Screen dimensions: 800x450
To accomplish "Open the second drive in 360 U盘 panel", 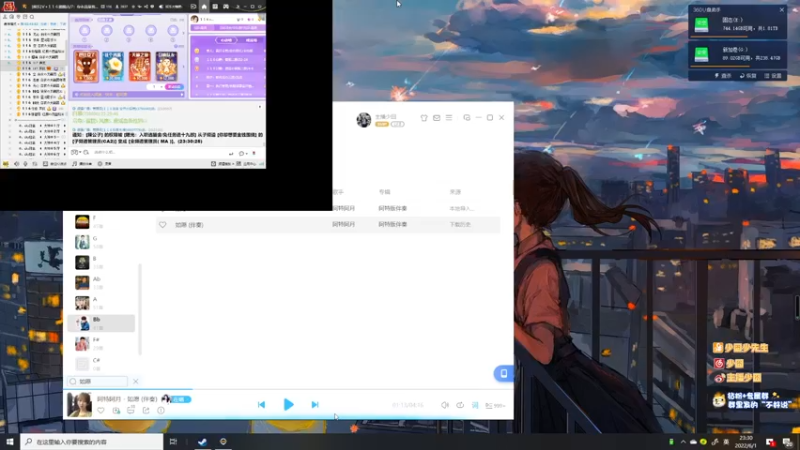I will [x=737, y=54].
